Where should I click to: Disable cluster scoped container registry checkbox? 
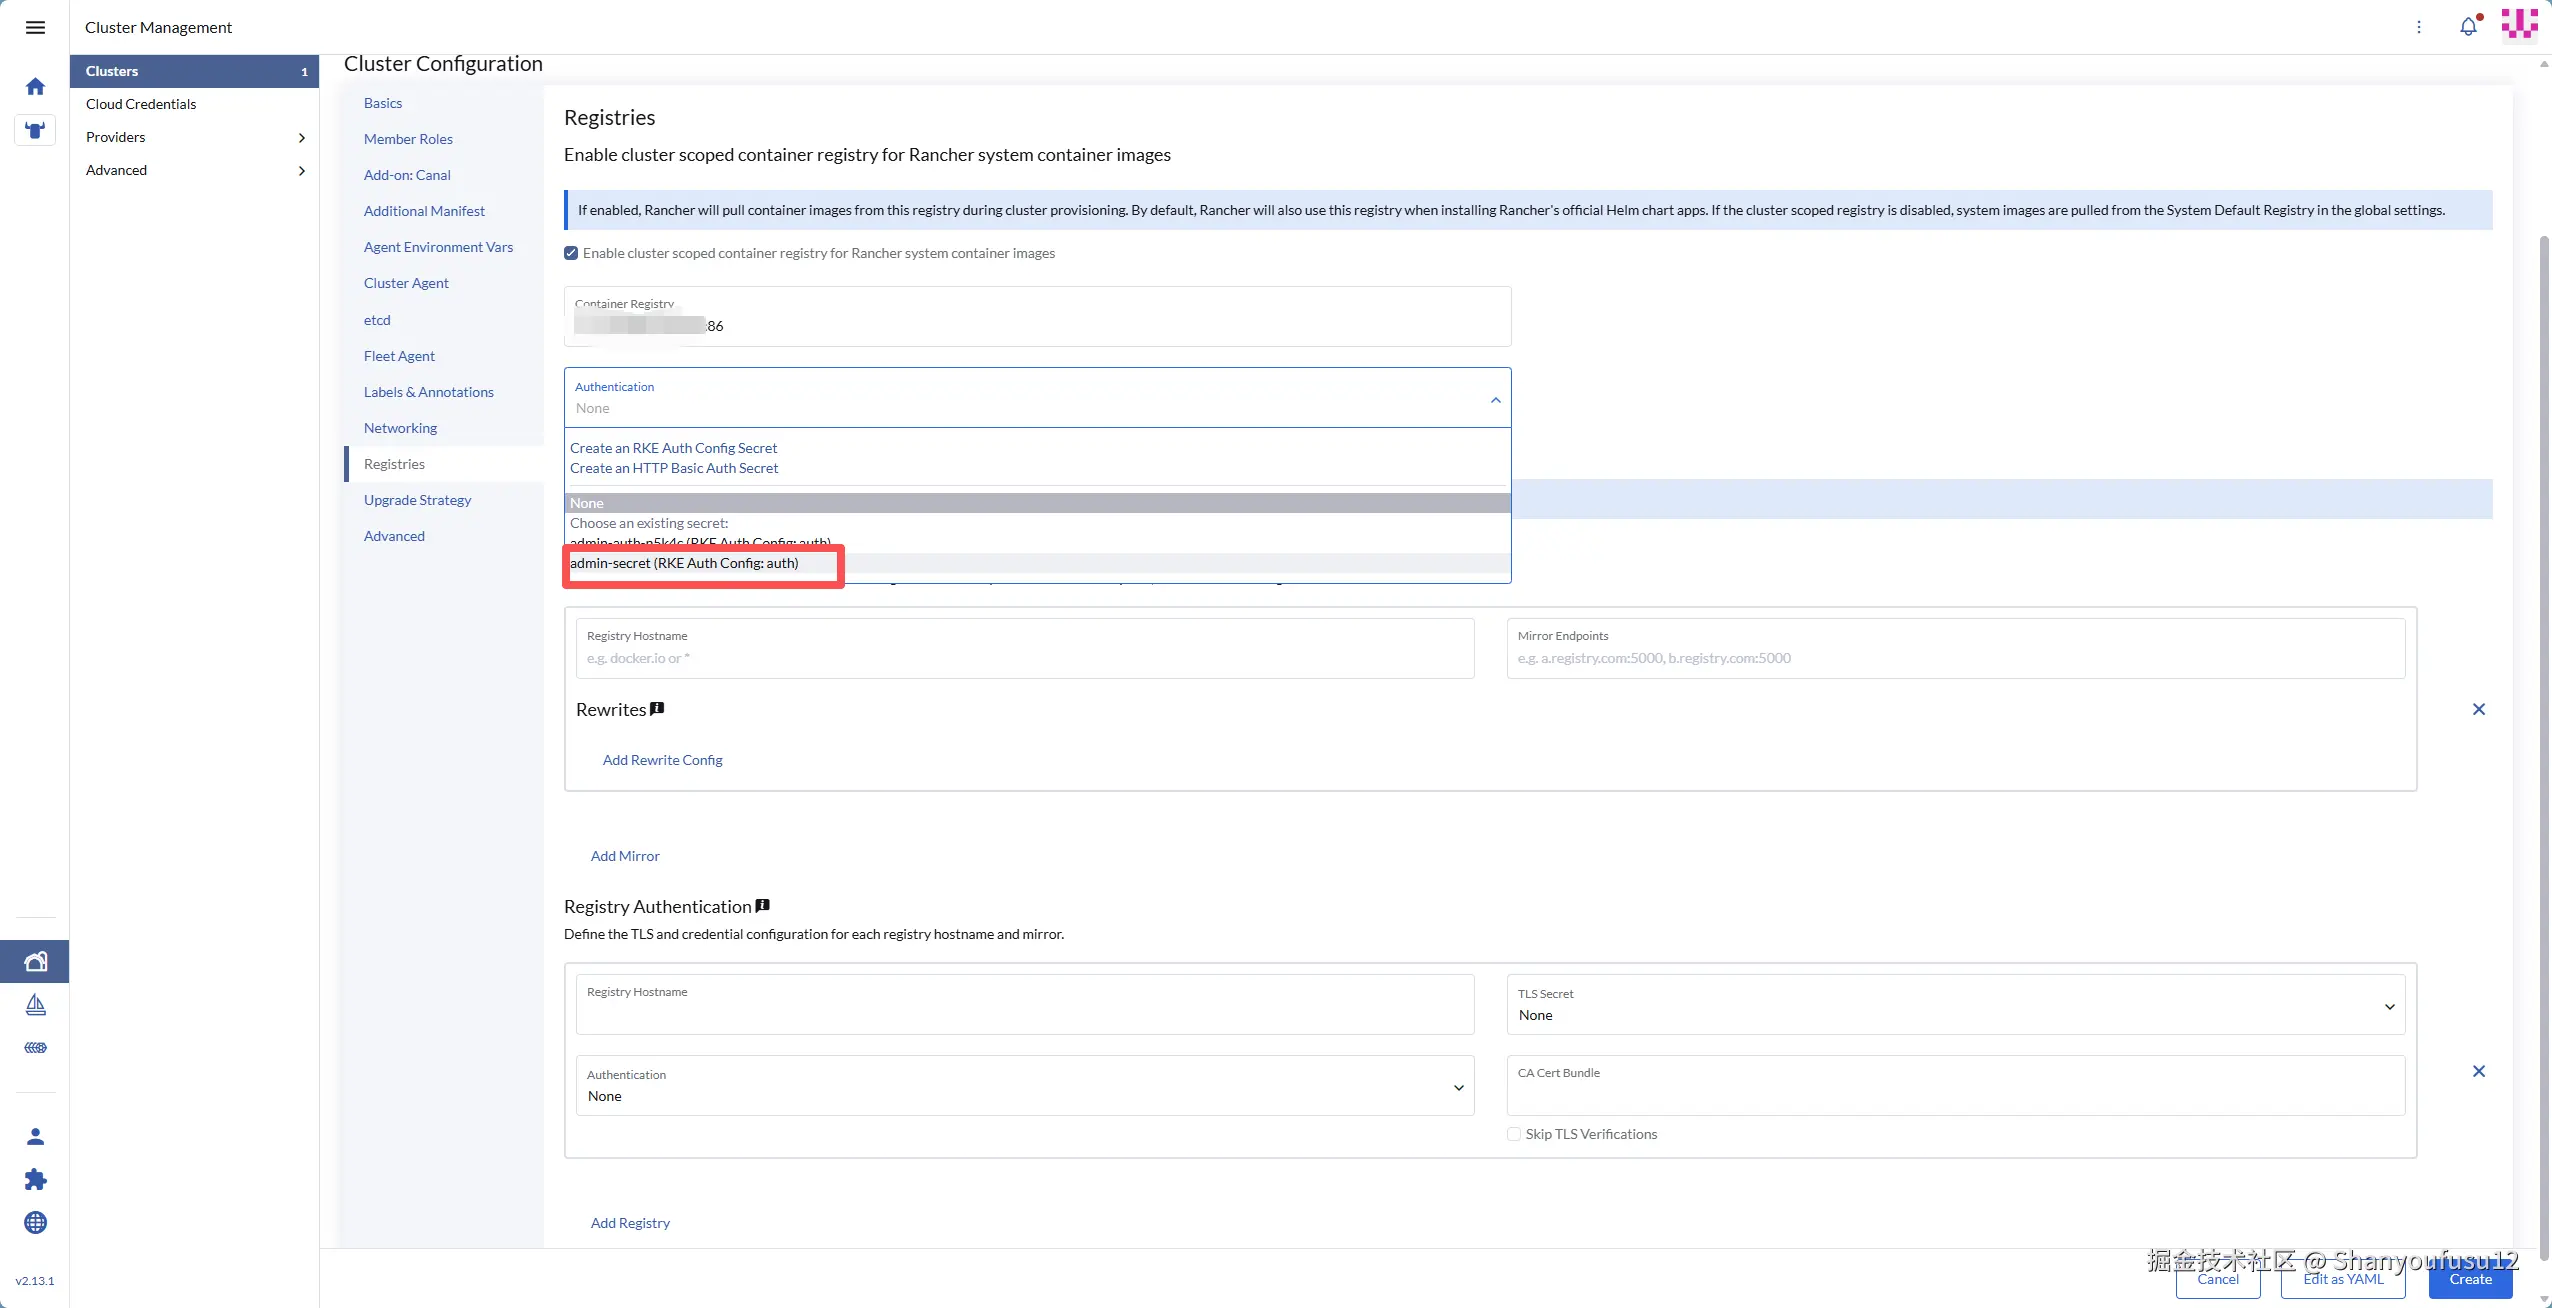point(571,253)
